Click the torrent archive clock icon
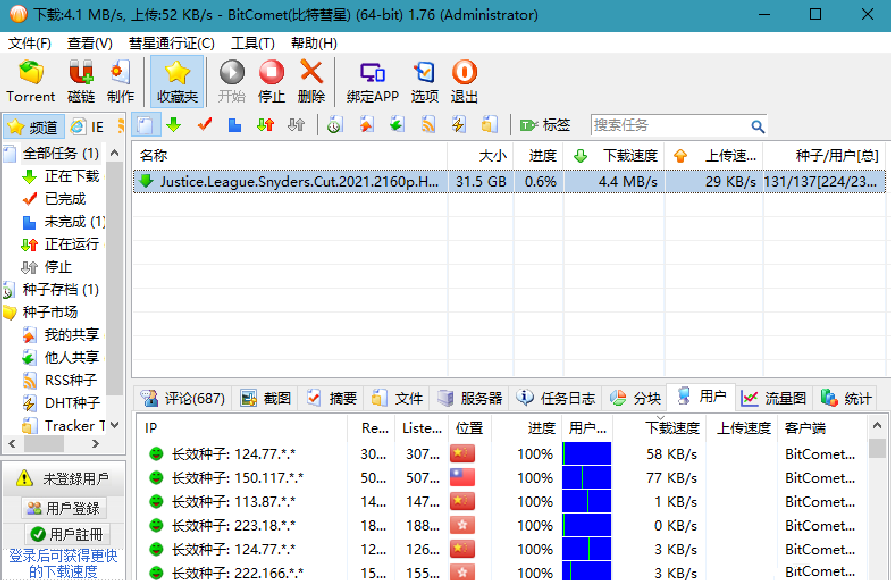This screenshot has height=580, width=891. (x=335, y=124)
